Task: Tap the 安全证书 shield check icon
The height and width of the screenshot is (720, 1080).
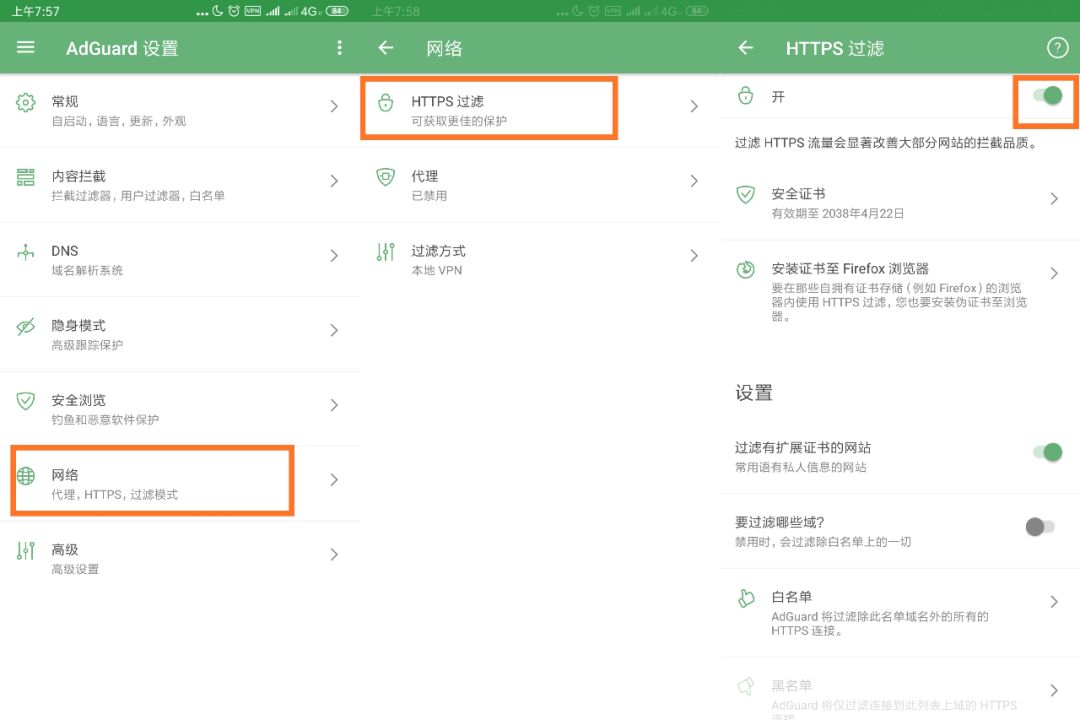Action: [x=745, y=194]
